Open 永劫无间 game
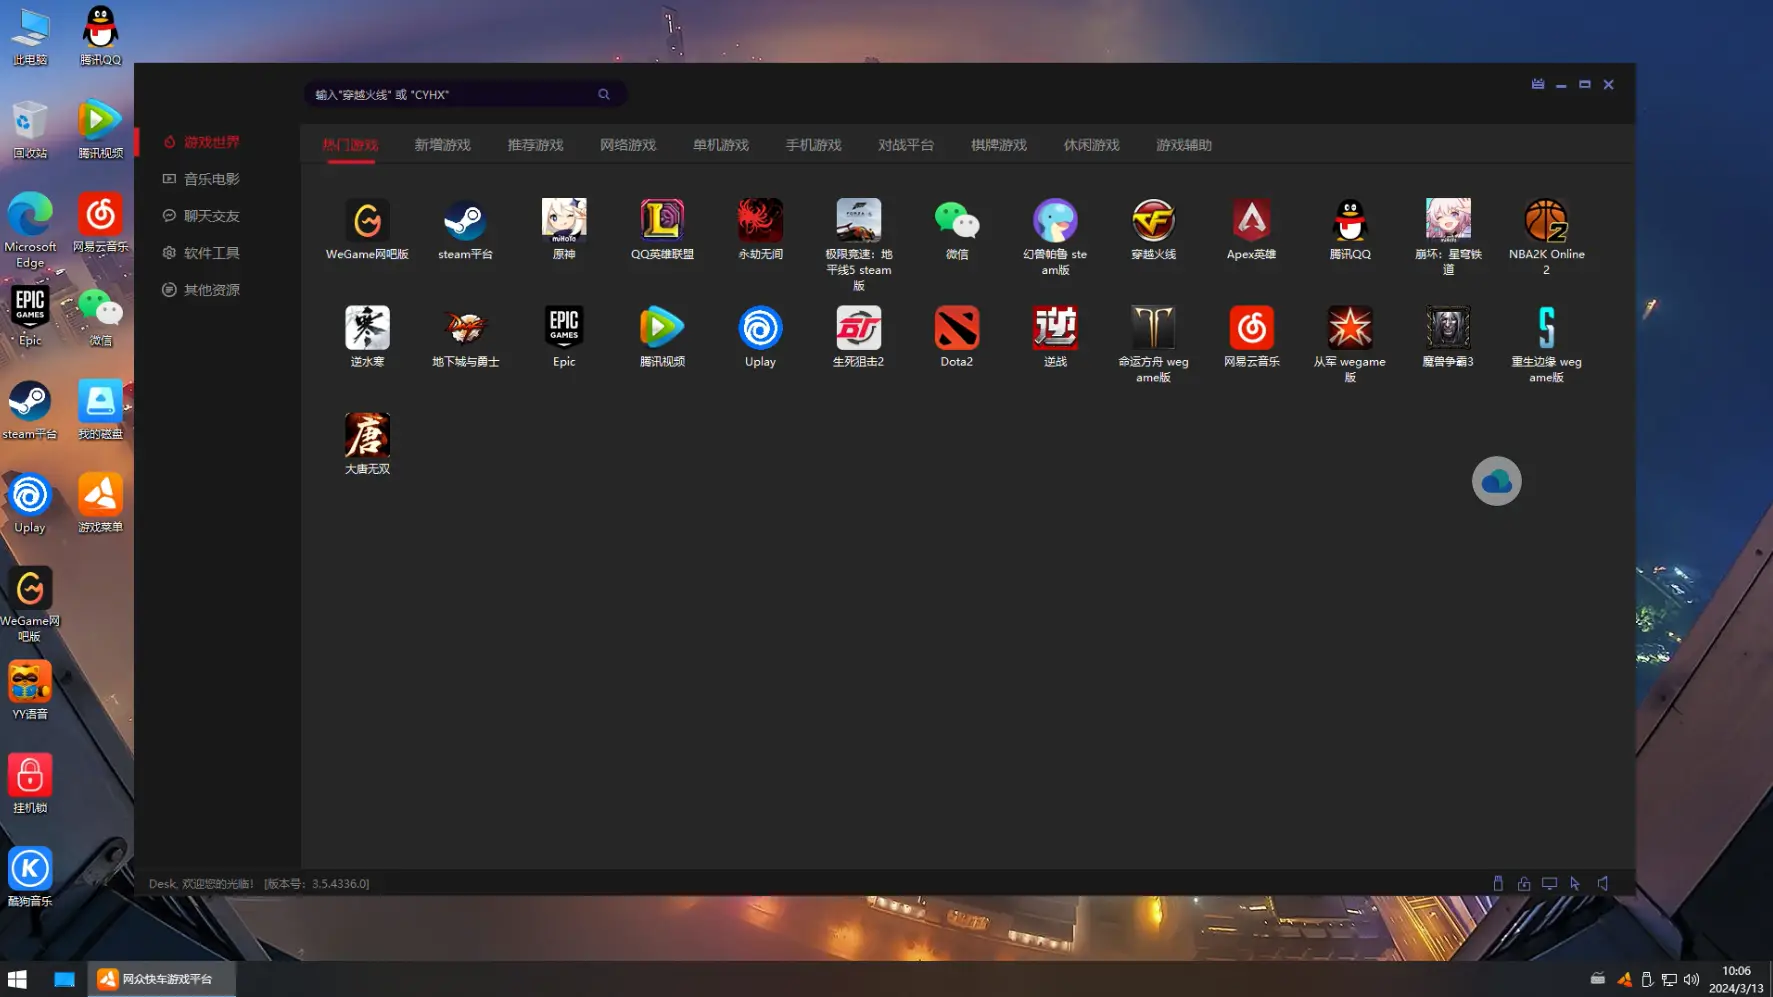 point(760,229)
